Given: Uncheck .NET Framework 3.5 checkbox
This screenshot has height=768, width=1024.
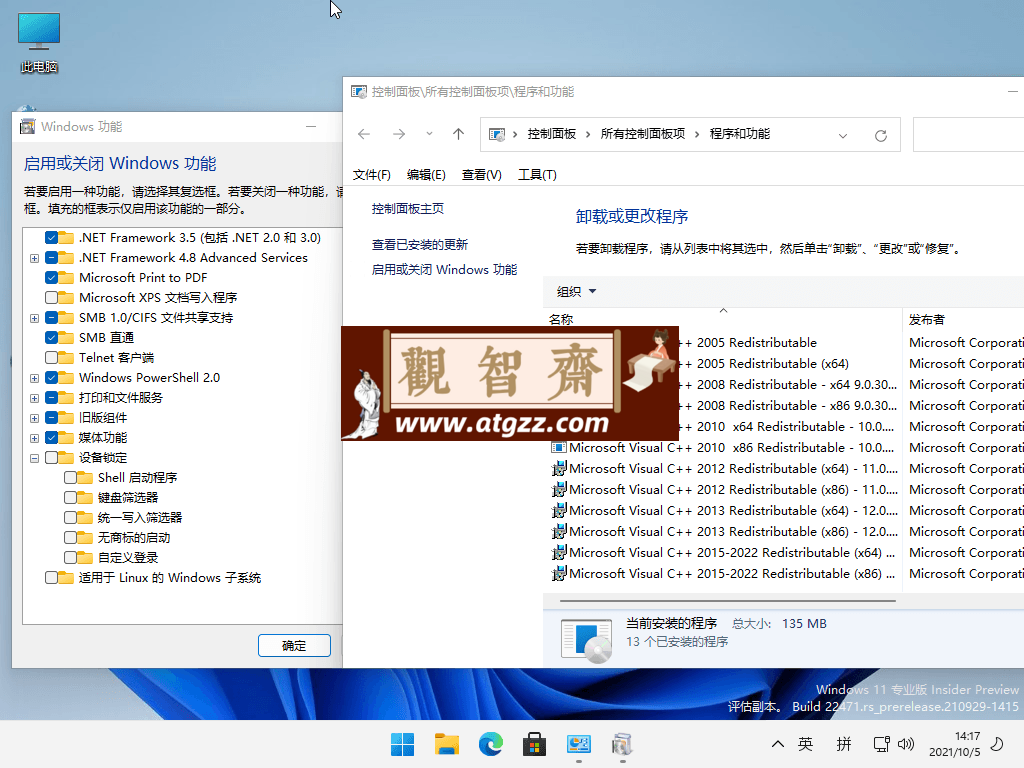Looking at the screenshot, I should coord(51,237).
